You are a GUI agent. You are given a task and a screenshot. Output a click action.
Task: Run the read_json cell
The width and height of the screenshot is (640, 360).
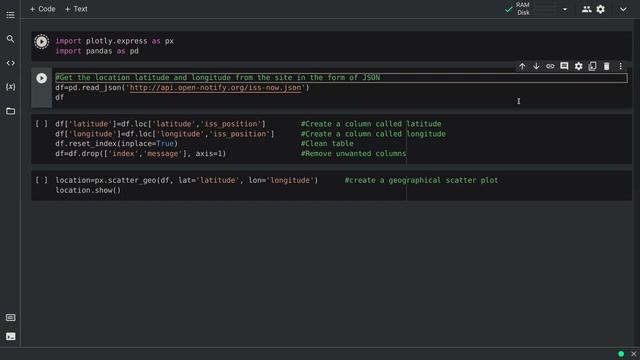pos(41,78)
